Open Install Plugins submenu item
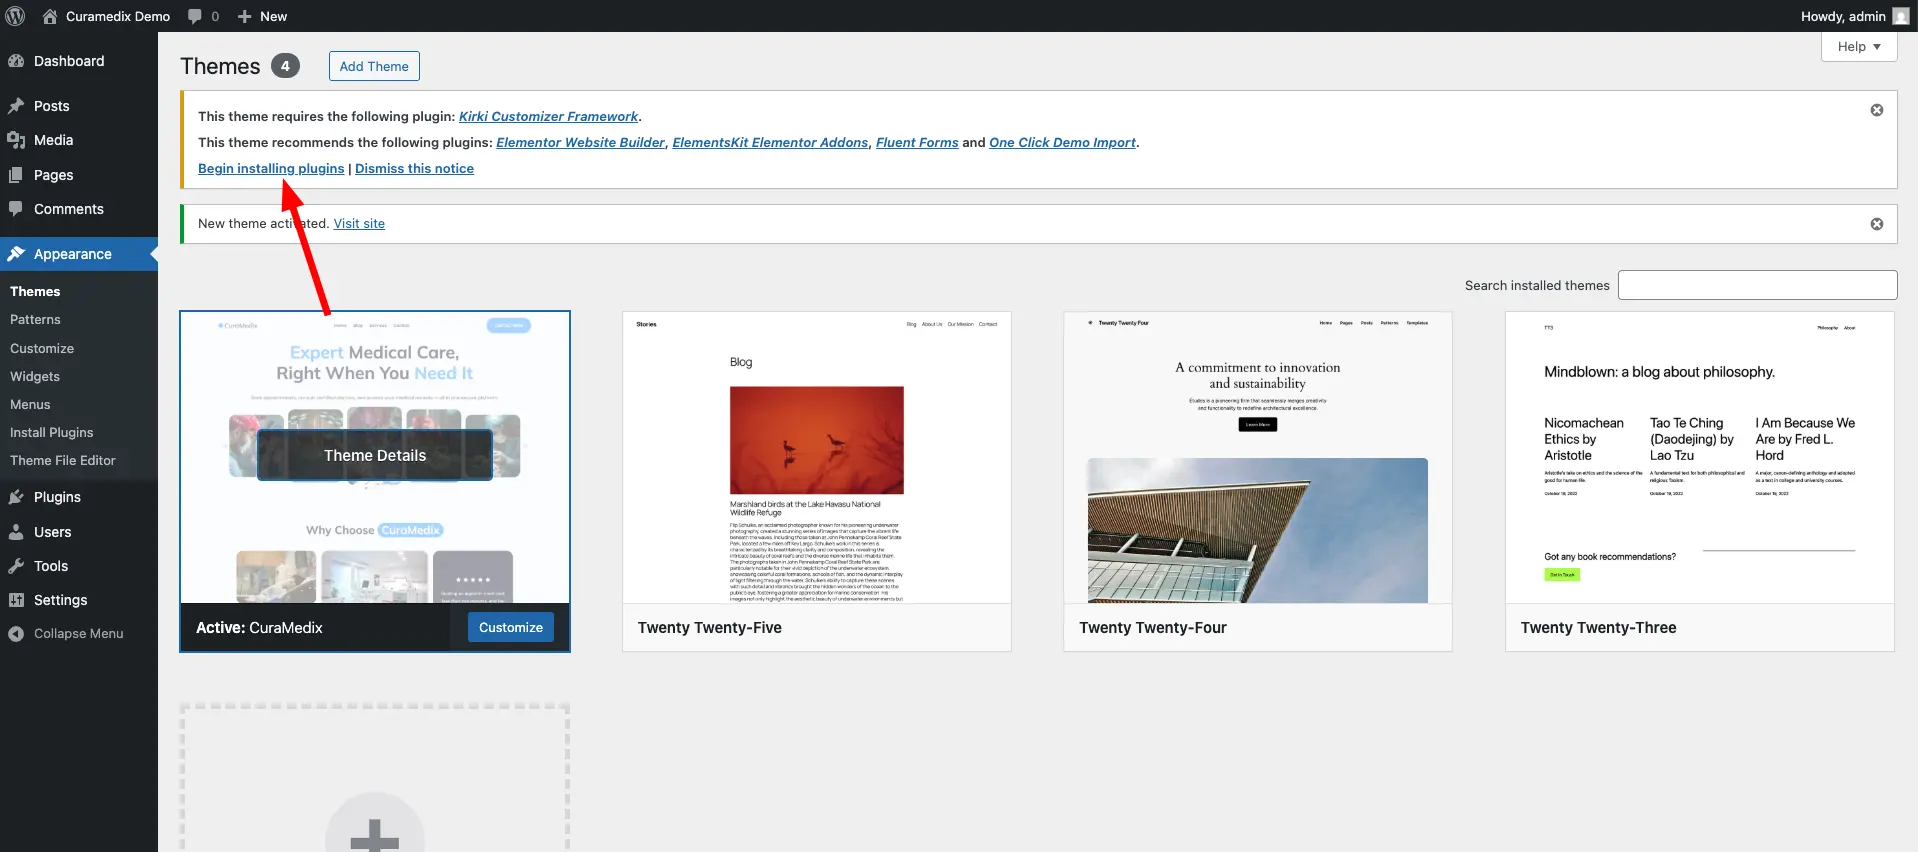This screenshot has width=1918, height=852. coord(51,432)
